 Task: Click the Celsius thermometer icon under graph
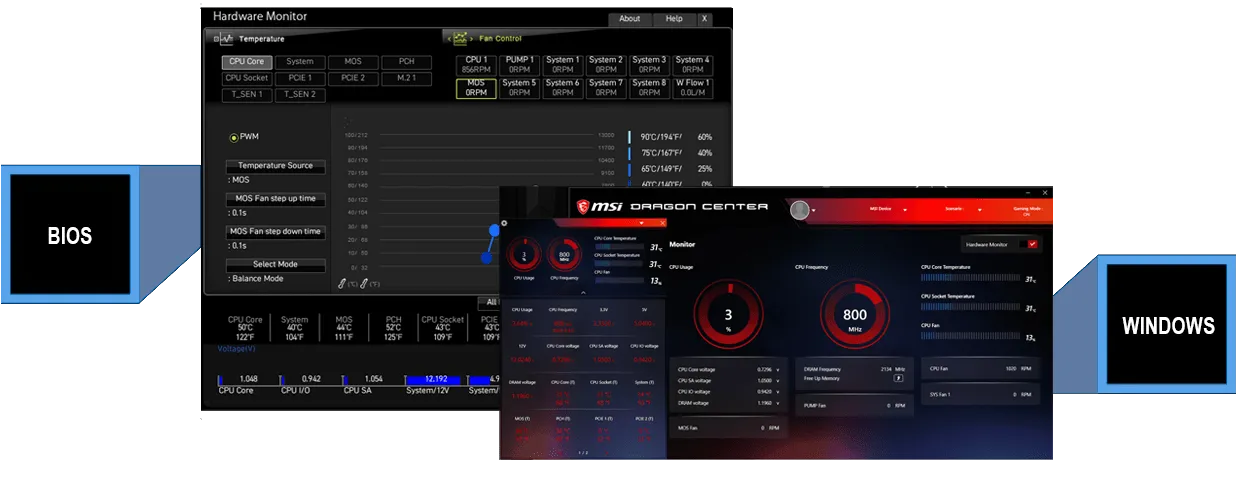[343, 284]
